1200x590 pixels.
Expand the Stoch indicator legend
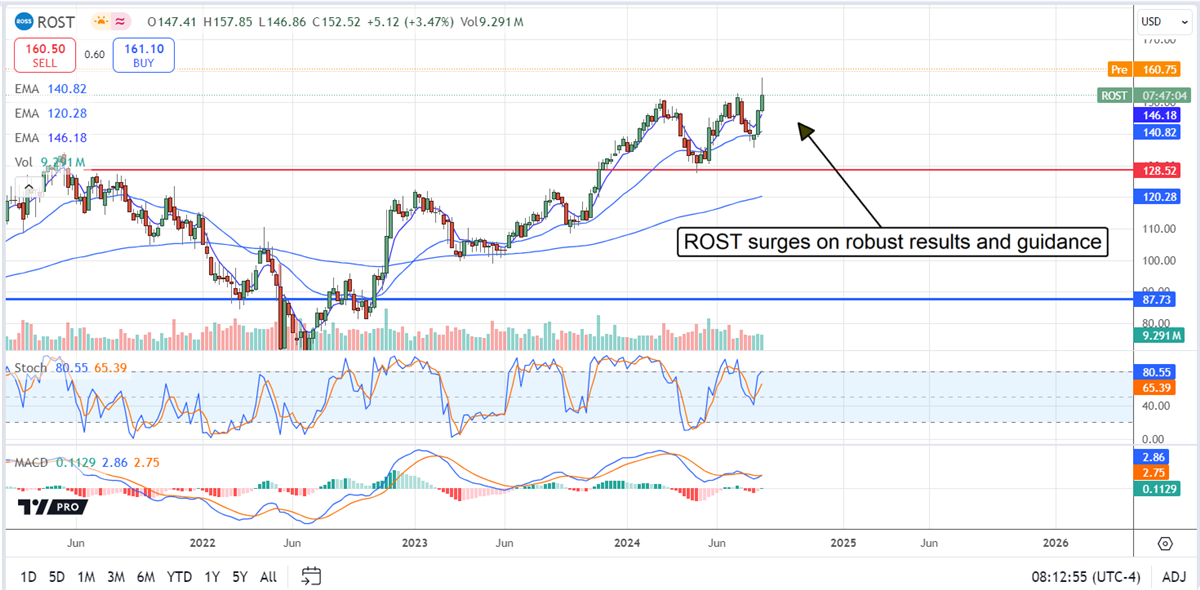point(30,368)
